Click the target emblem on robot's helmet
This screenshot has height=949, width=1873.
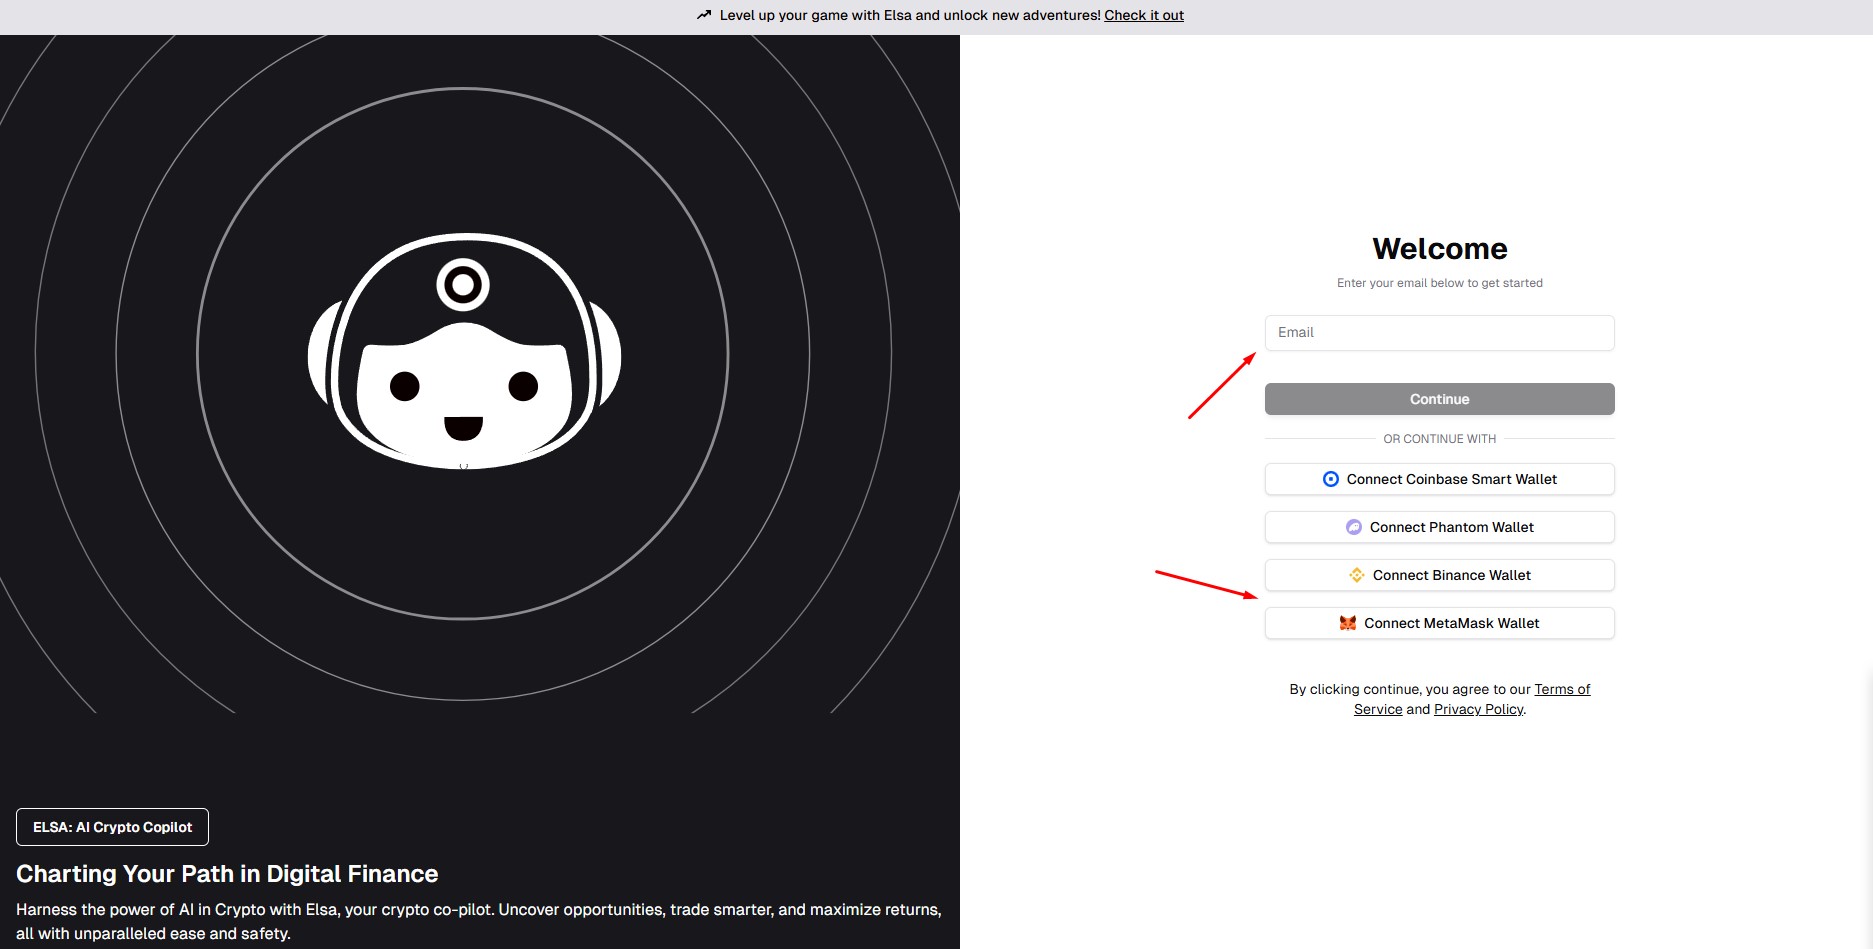pyautogui.click(x=463, y=285)
